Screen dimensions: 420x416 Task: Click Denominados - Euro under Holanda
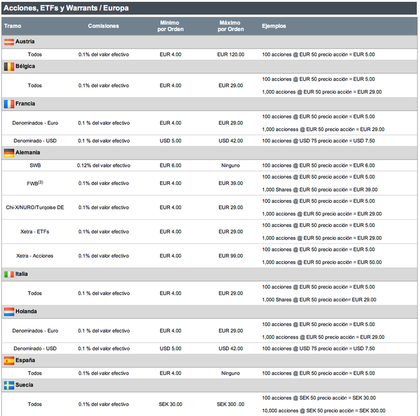tap(35, 331)
